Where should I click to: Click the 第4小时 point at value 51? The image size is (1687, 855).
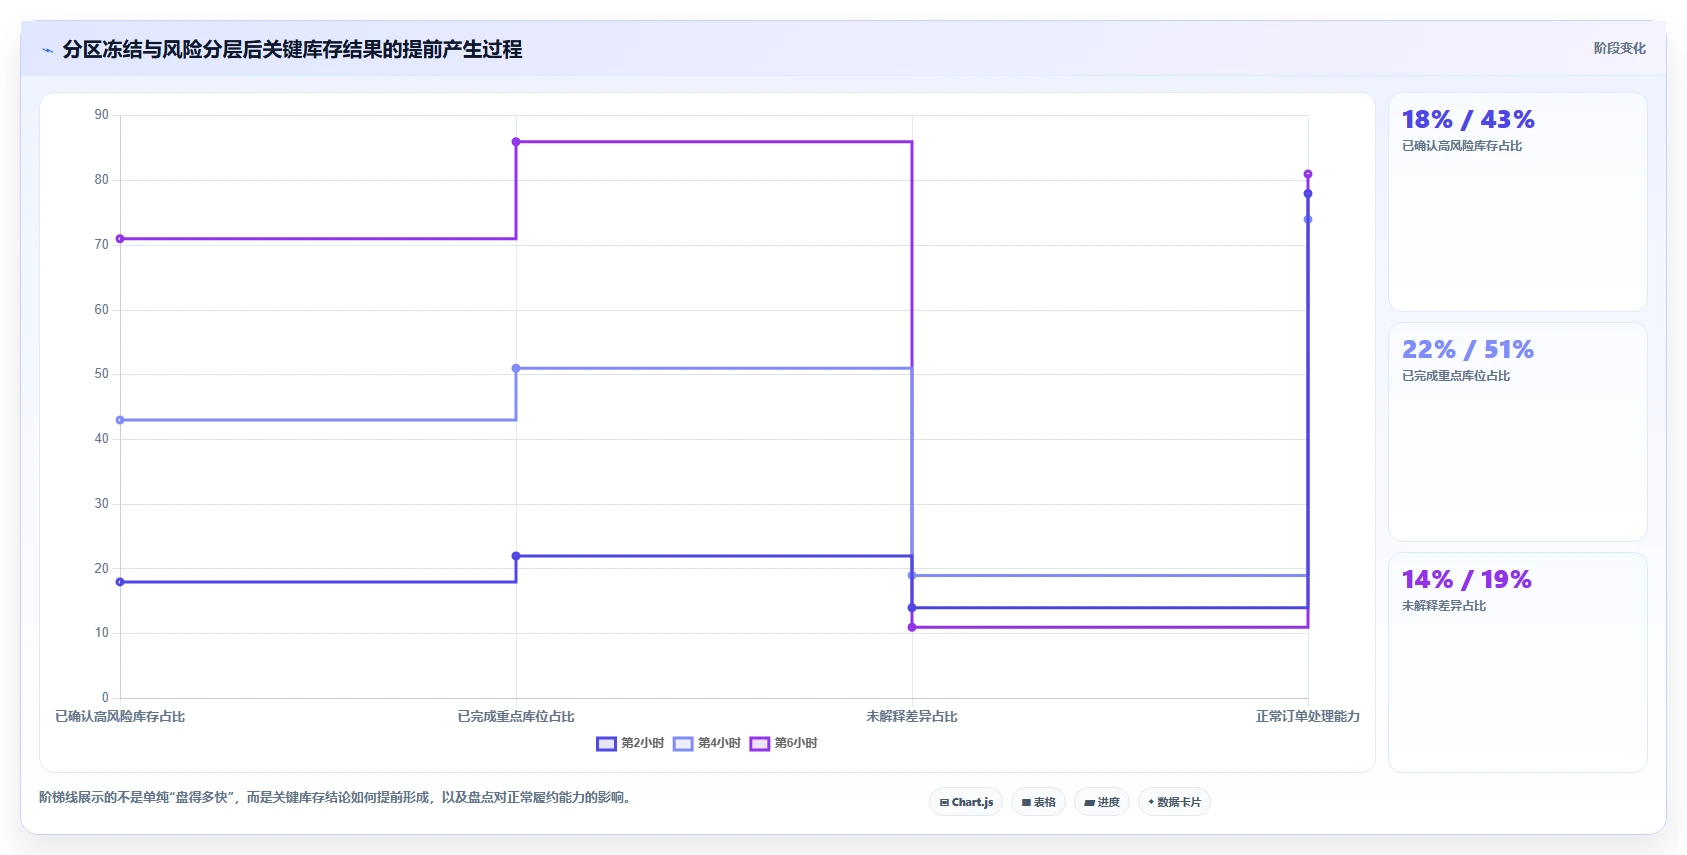click(516, 368)
